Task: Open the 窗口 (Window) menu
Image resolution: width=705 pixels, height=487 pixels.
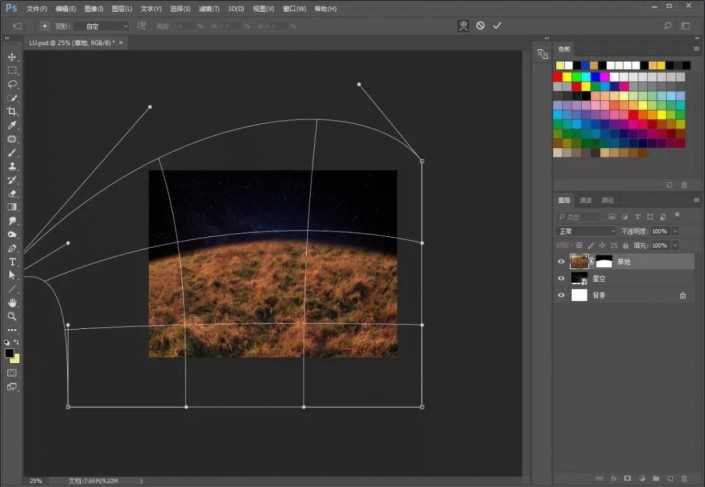Action: coord(295,8)
